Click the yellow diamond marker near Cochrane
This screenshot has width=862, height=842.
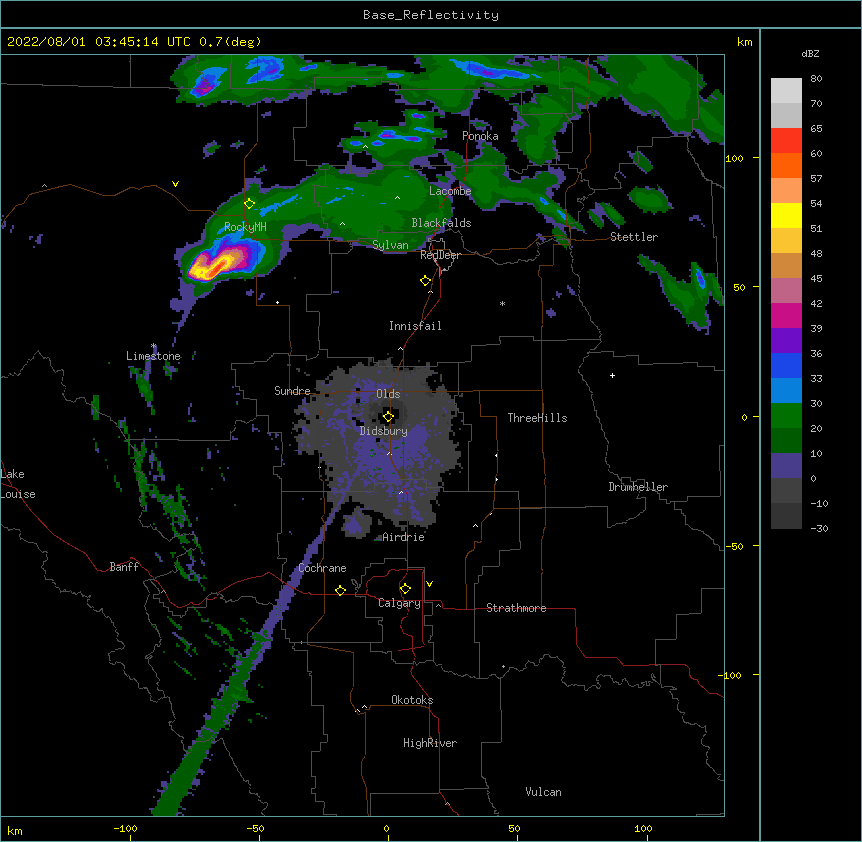(340, 590)
